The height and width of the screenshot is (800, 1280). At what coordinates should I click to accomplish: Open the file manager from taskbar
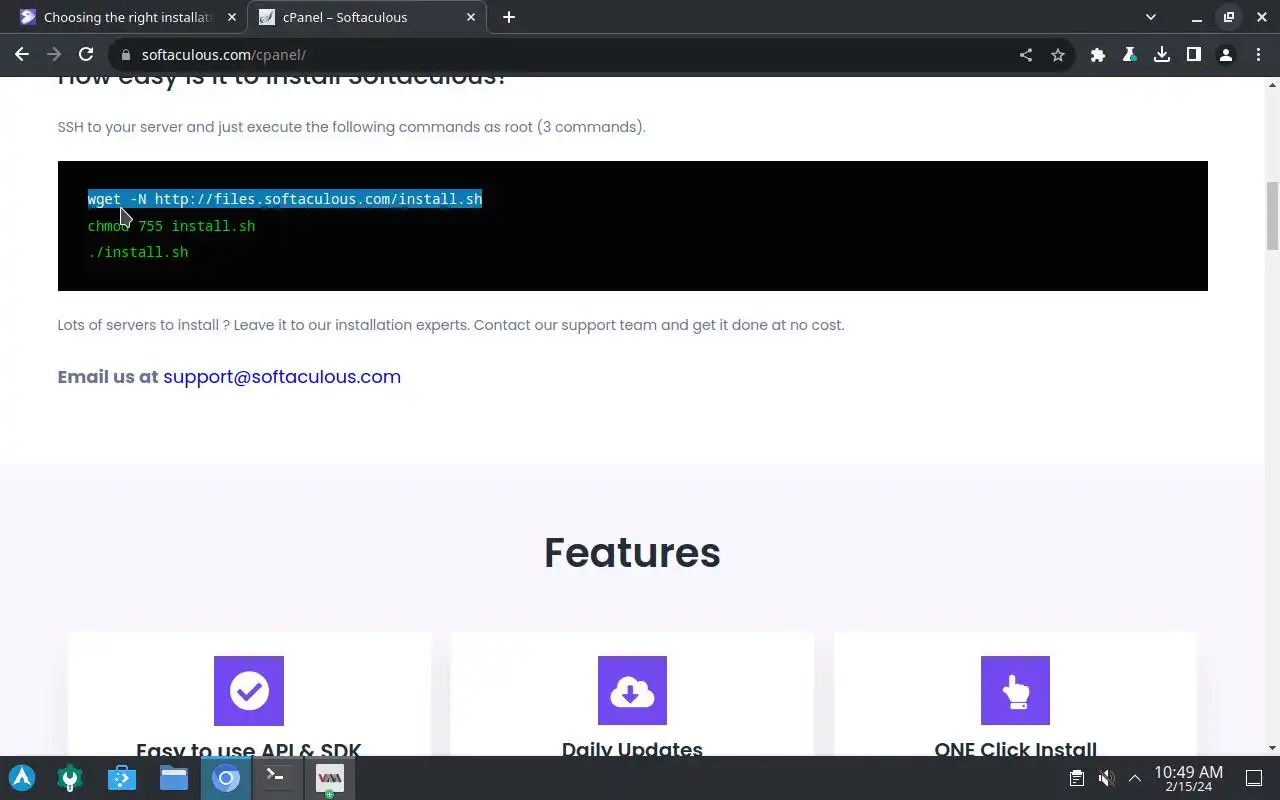pyautogui.click(x=174, y=778)
